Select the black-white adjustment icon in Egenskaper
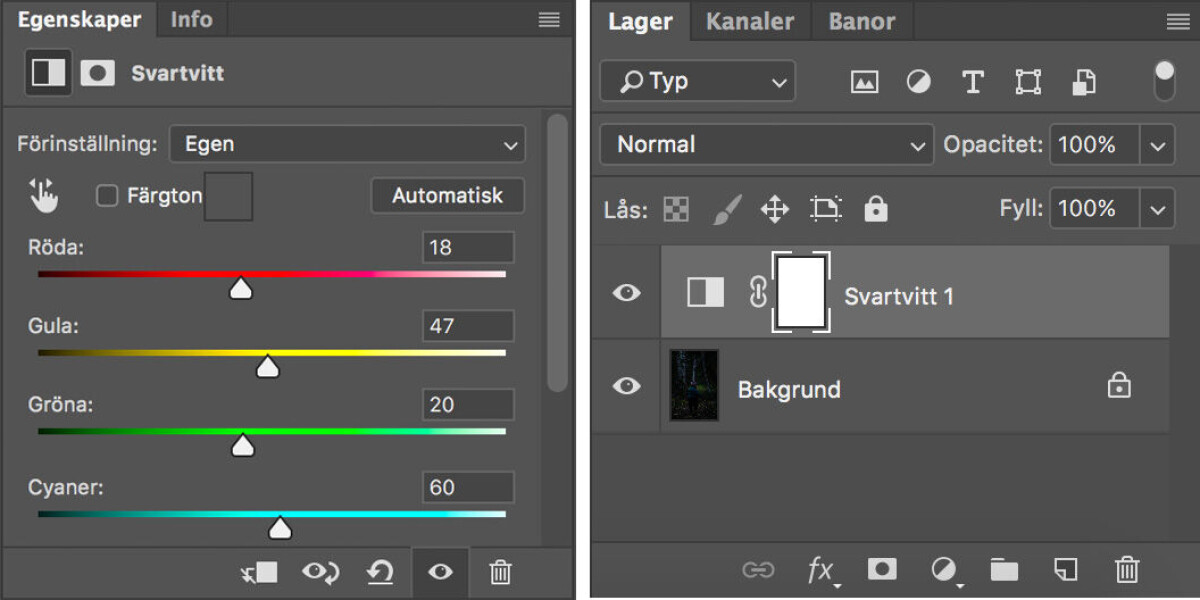The height and width of the screenshot is (600, 1200). click(x=48, y=73)
